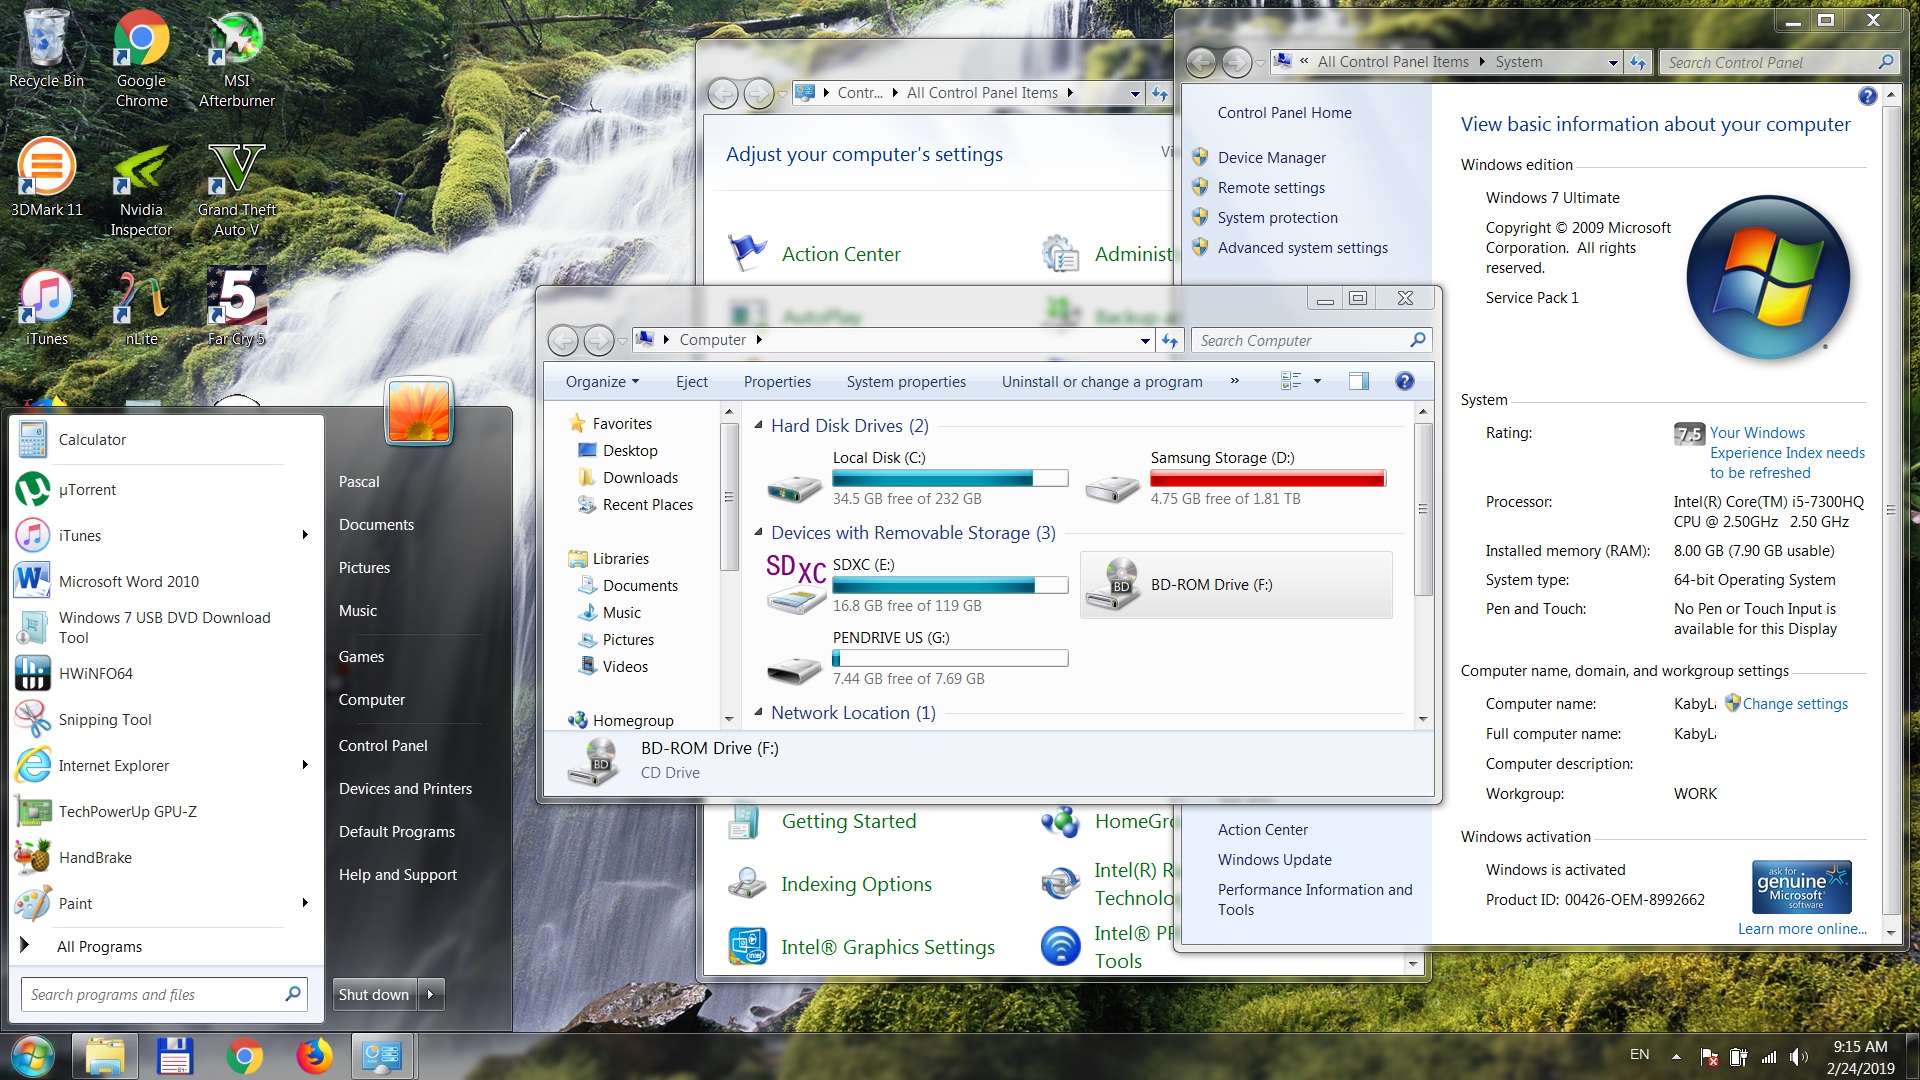Open the Recycle Bin desktop icon
Screen dimensions: 1920x1080
pyautogui.click(x=46, y=48)
